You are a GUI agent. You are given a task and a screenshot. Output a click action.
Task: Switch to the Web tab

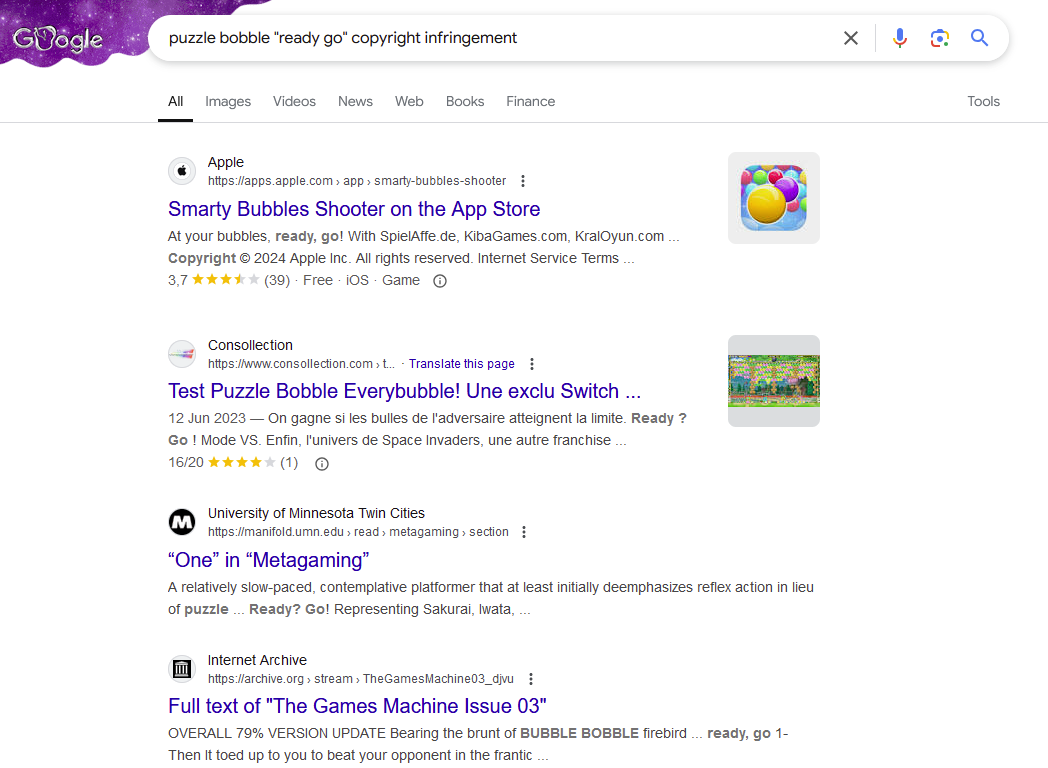click(x=409, y=102)
